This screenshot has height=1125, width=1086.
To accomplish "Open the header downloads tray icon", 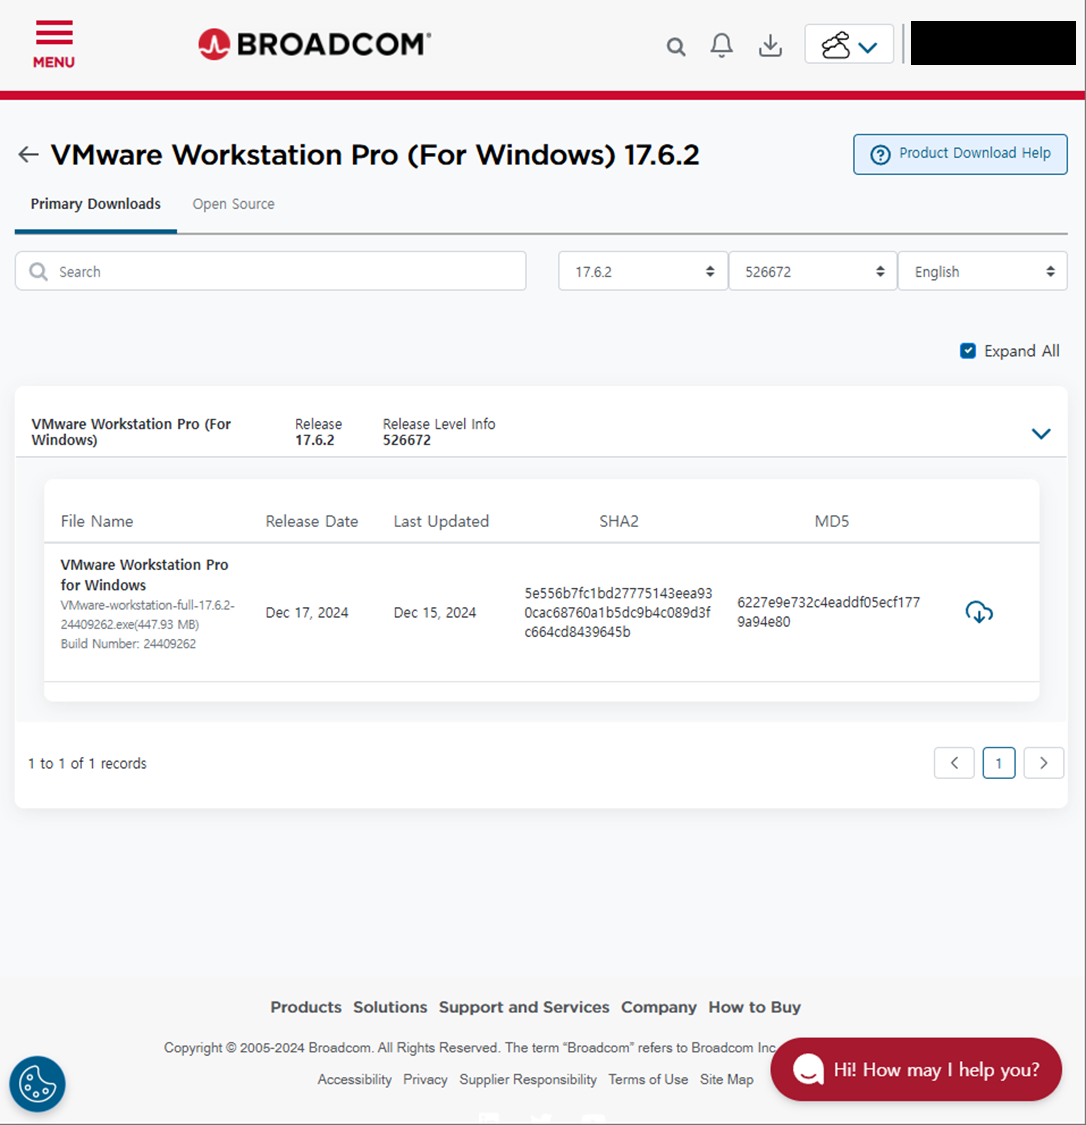I will pos(770,45).
